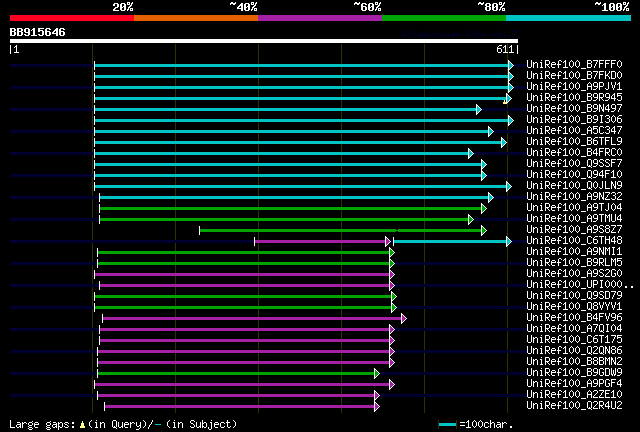Click the cyan arrowhead ending the C6TH48 alignment
The width and height of the screenshot is (640, 432).
tap(509, 242)
